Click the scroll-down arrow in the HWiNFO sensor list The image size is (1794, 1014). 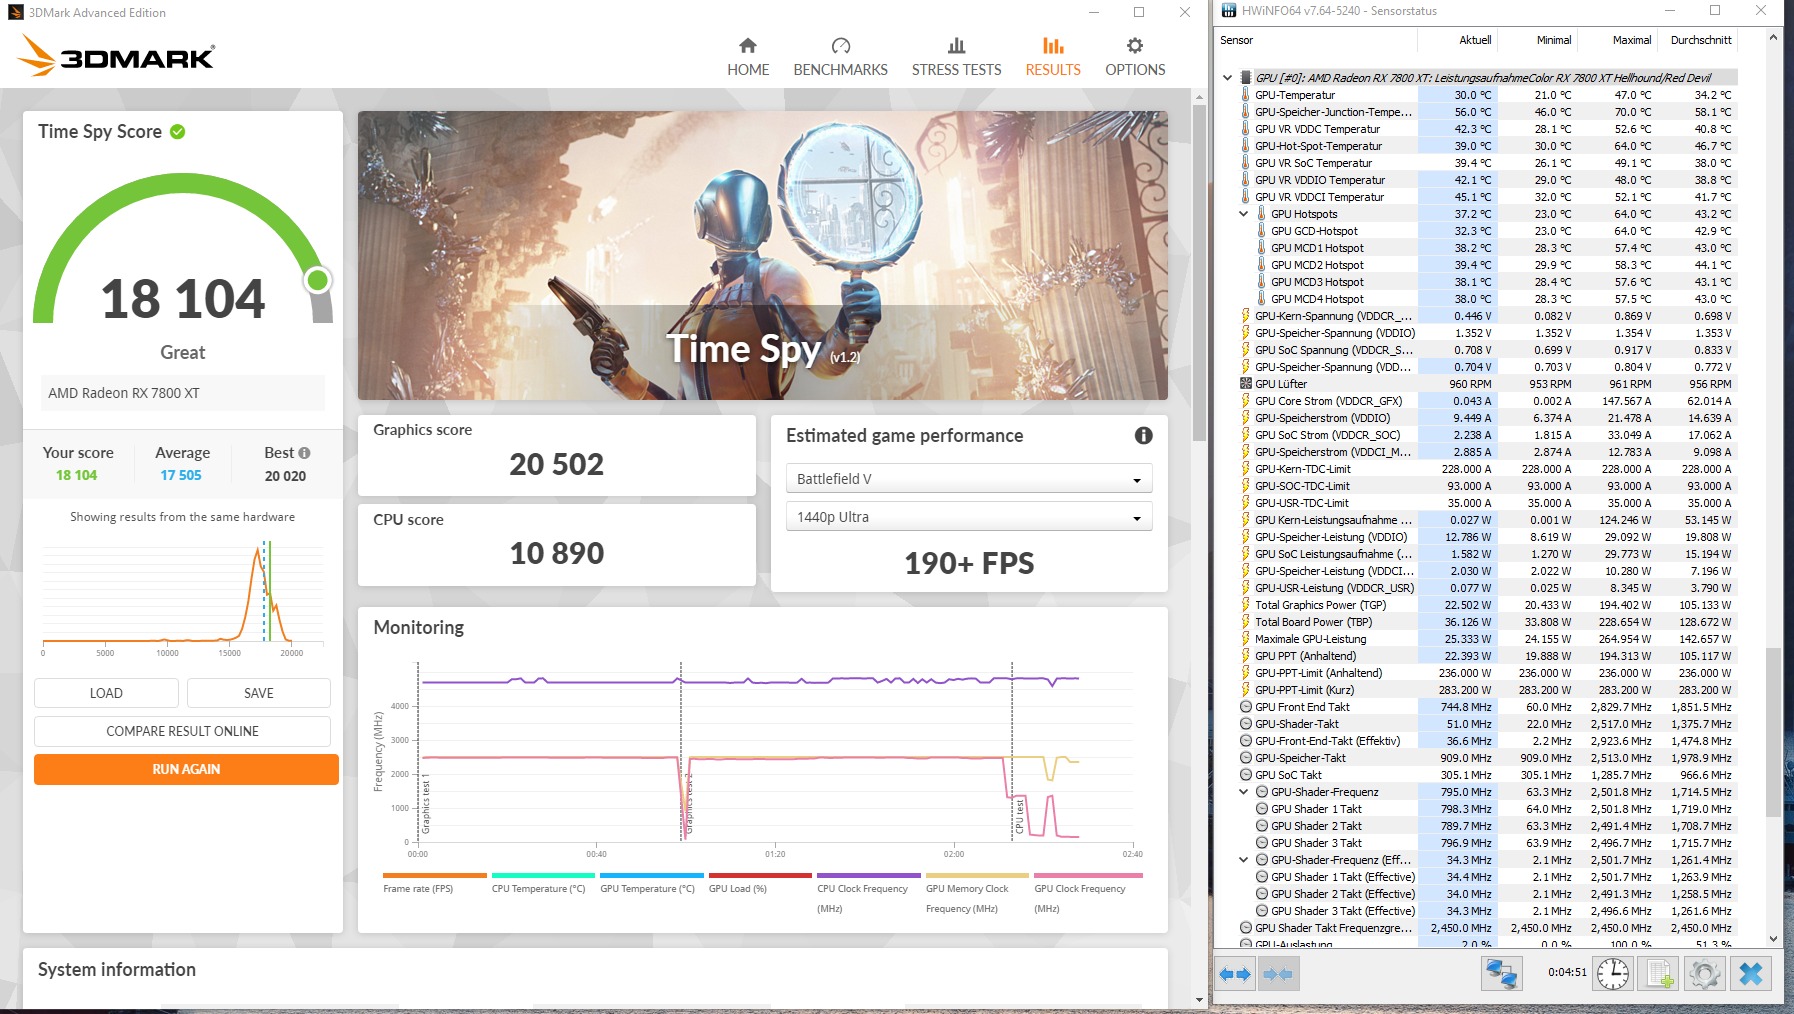1773,939
